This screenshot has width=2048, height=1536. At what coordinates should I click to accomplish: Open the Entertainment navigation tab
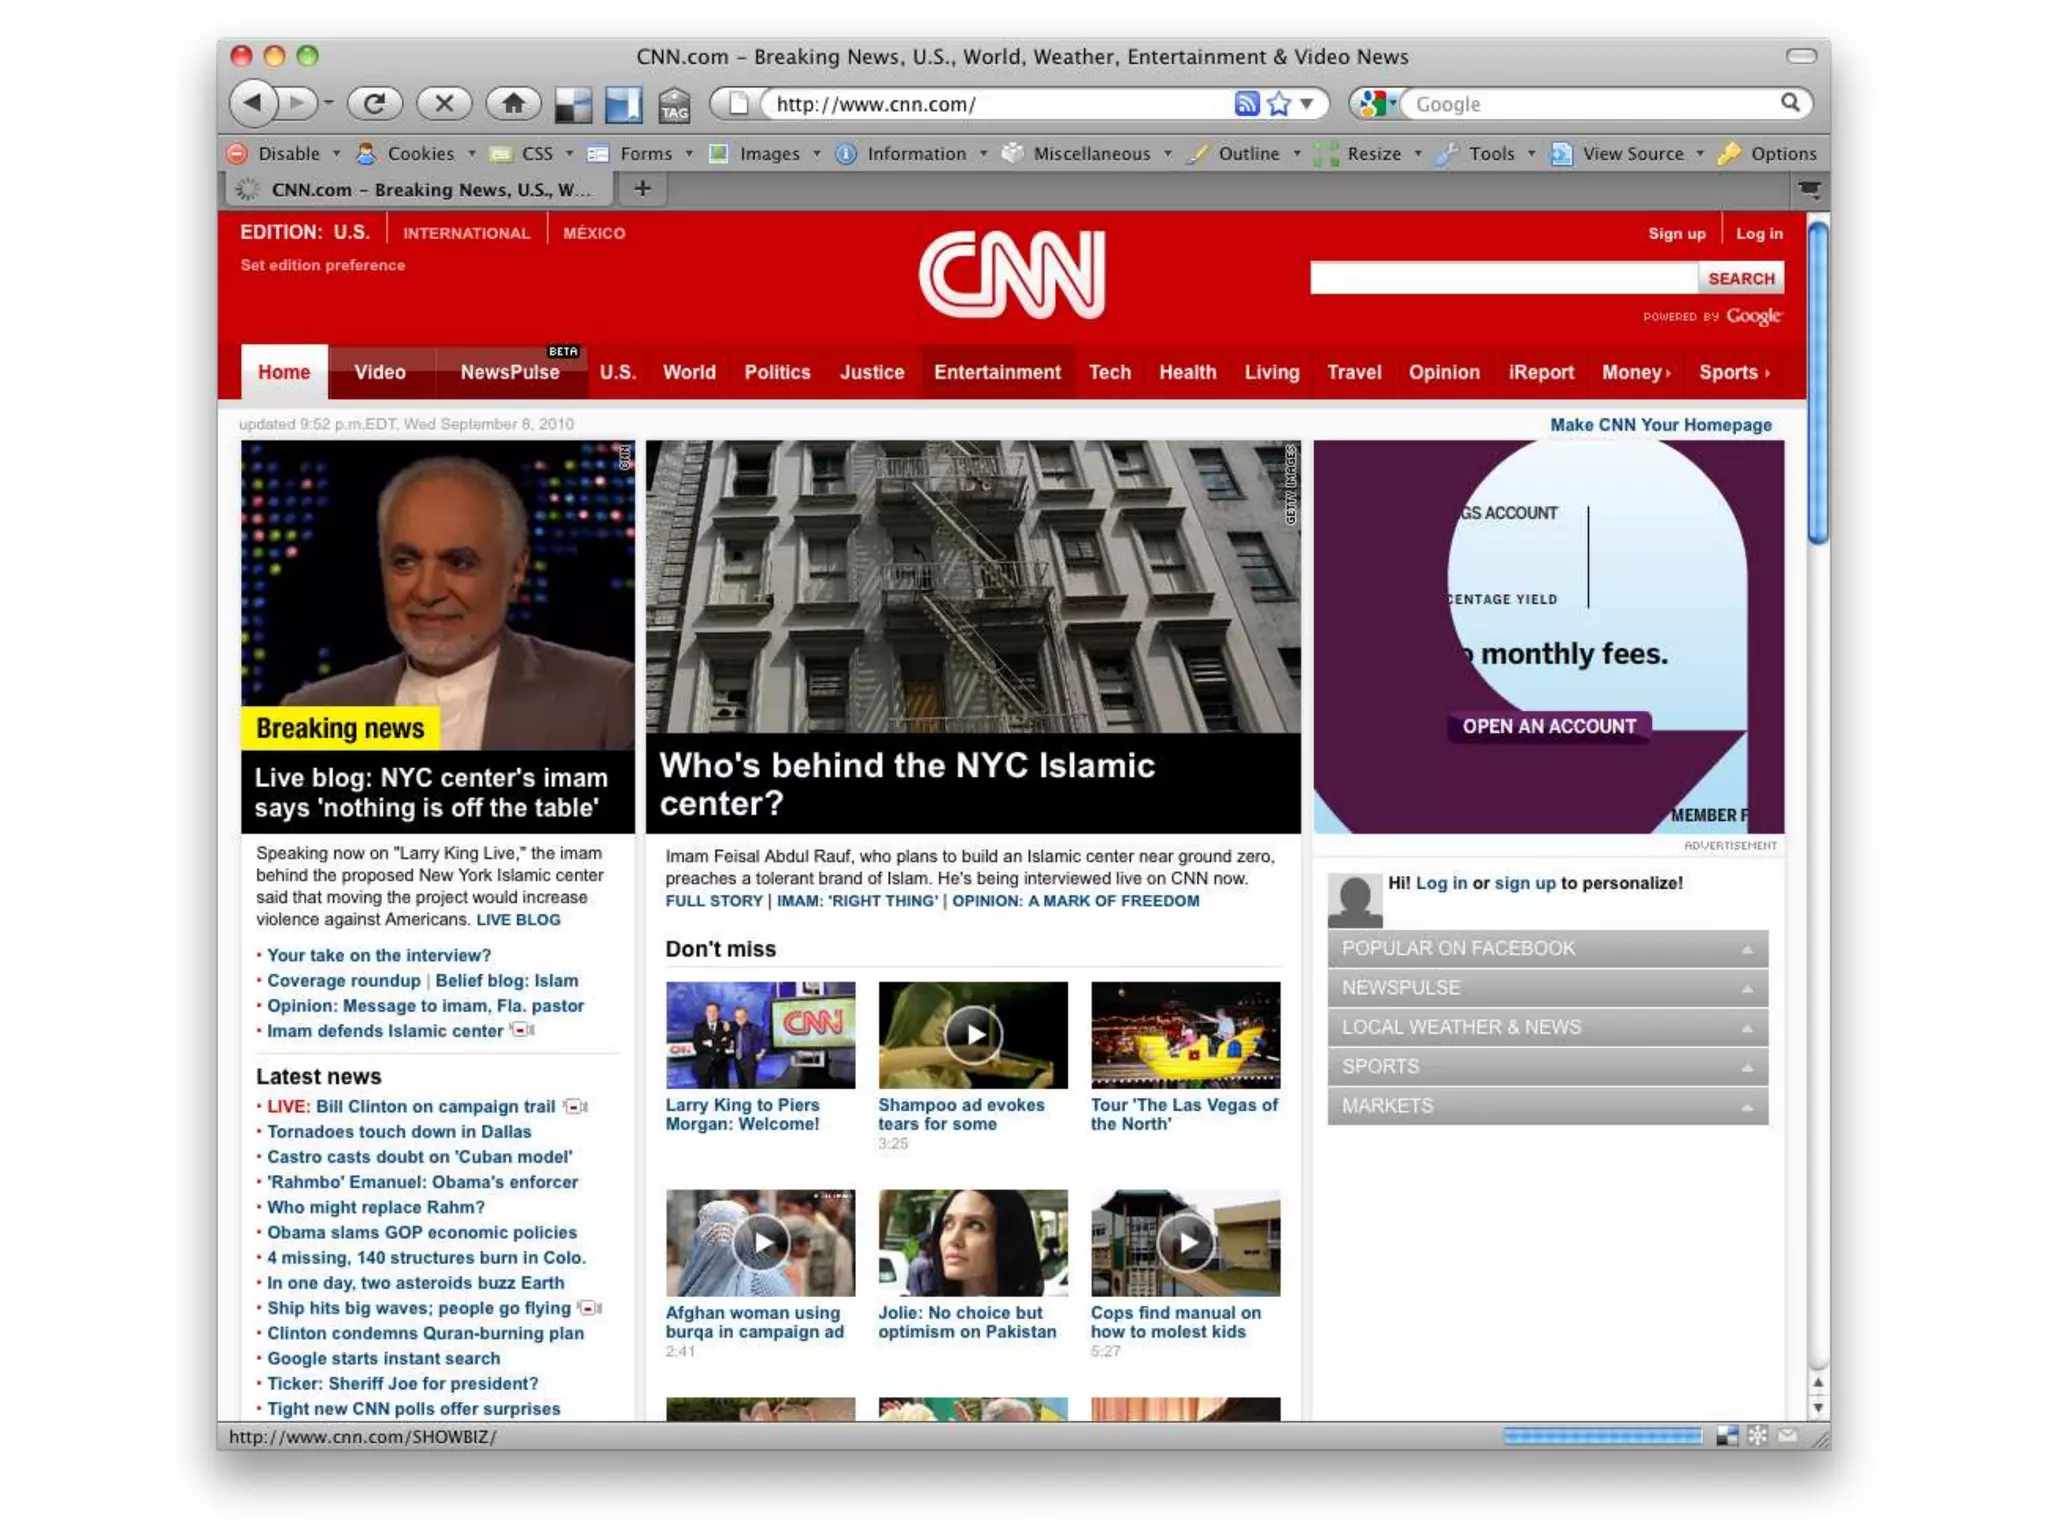coord(996,372)
